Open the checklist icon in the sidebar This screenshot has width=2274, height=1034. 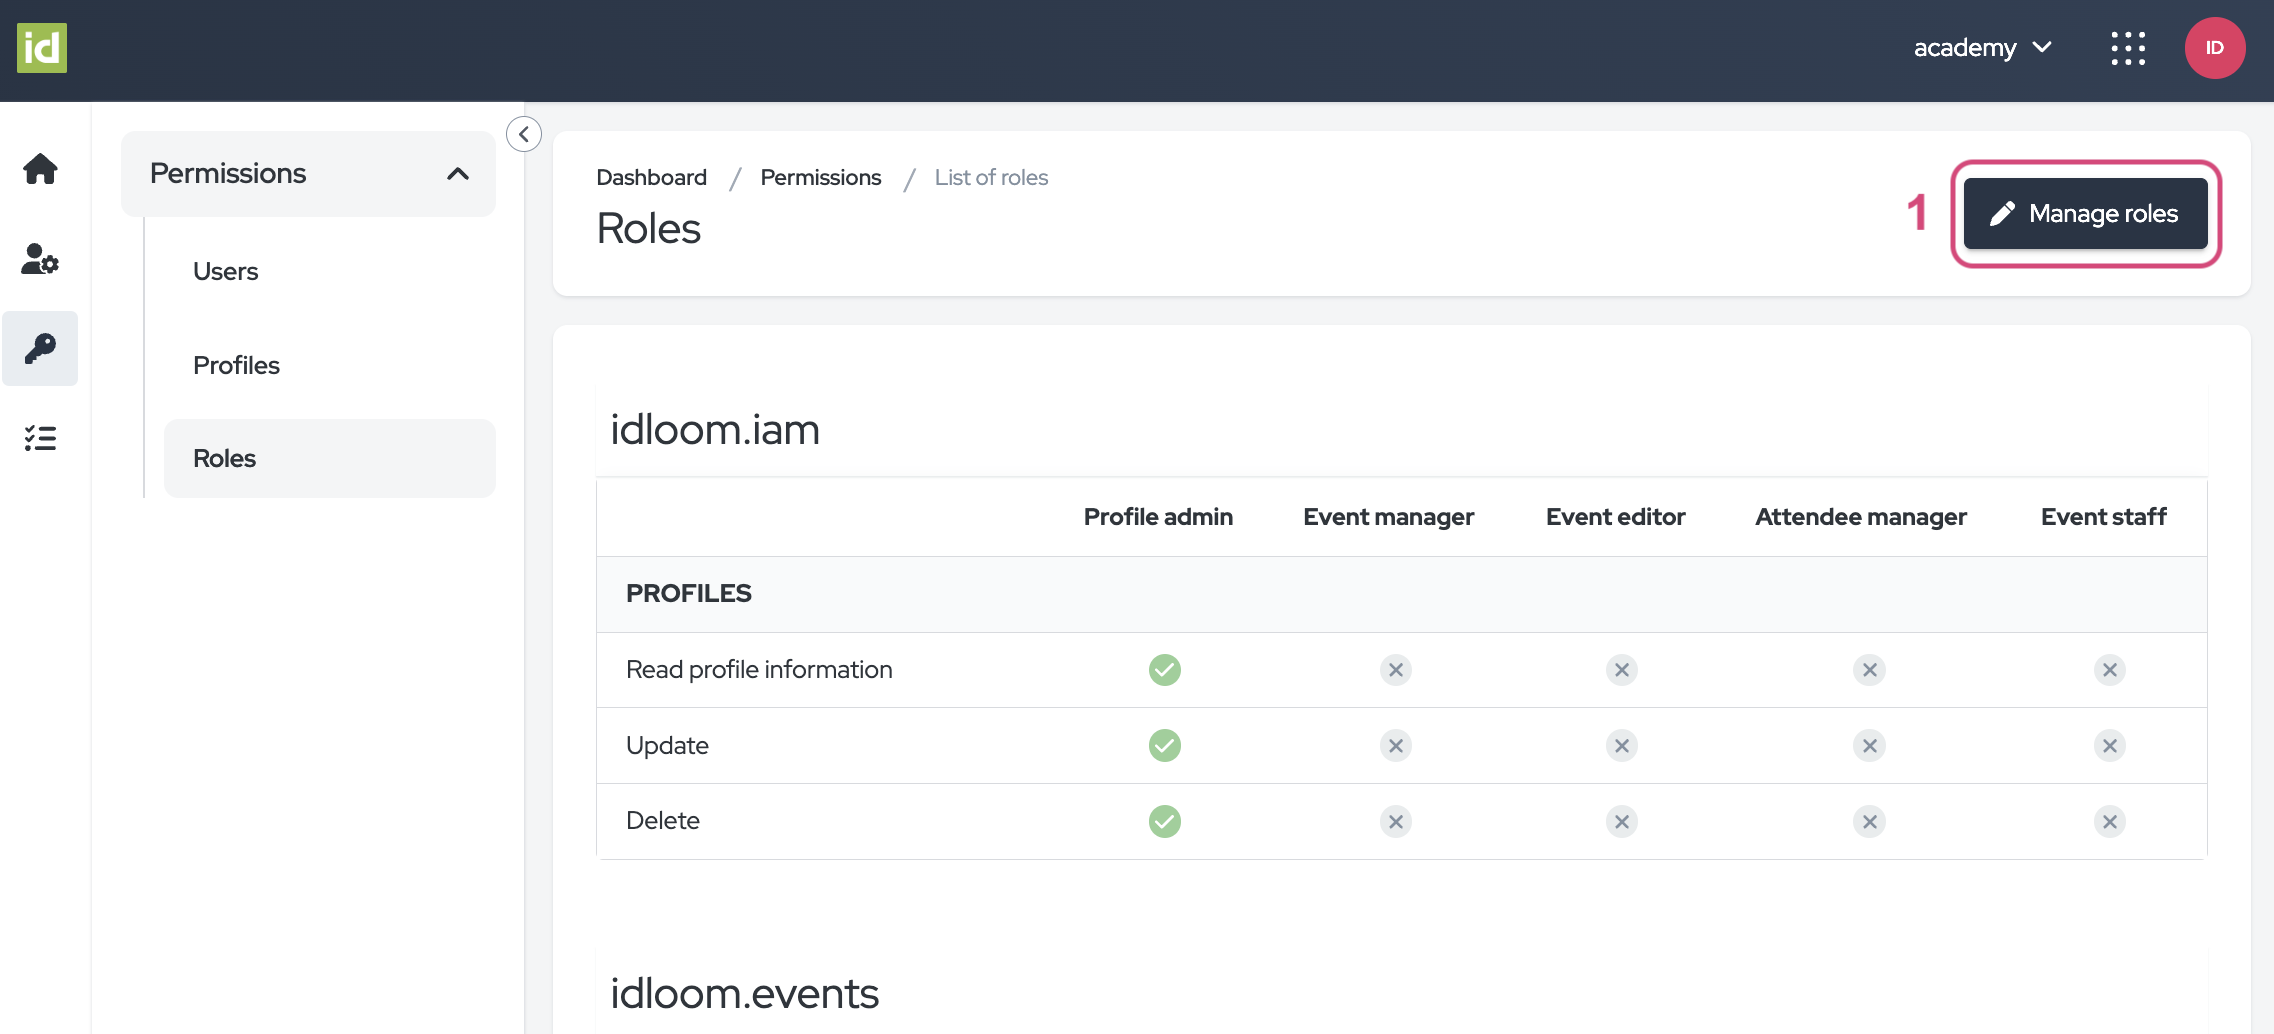click(40, 437)
